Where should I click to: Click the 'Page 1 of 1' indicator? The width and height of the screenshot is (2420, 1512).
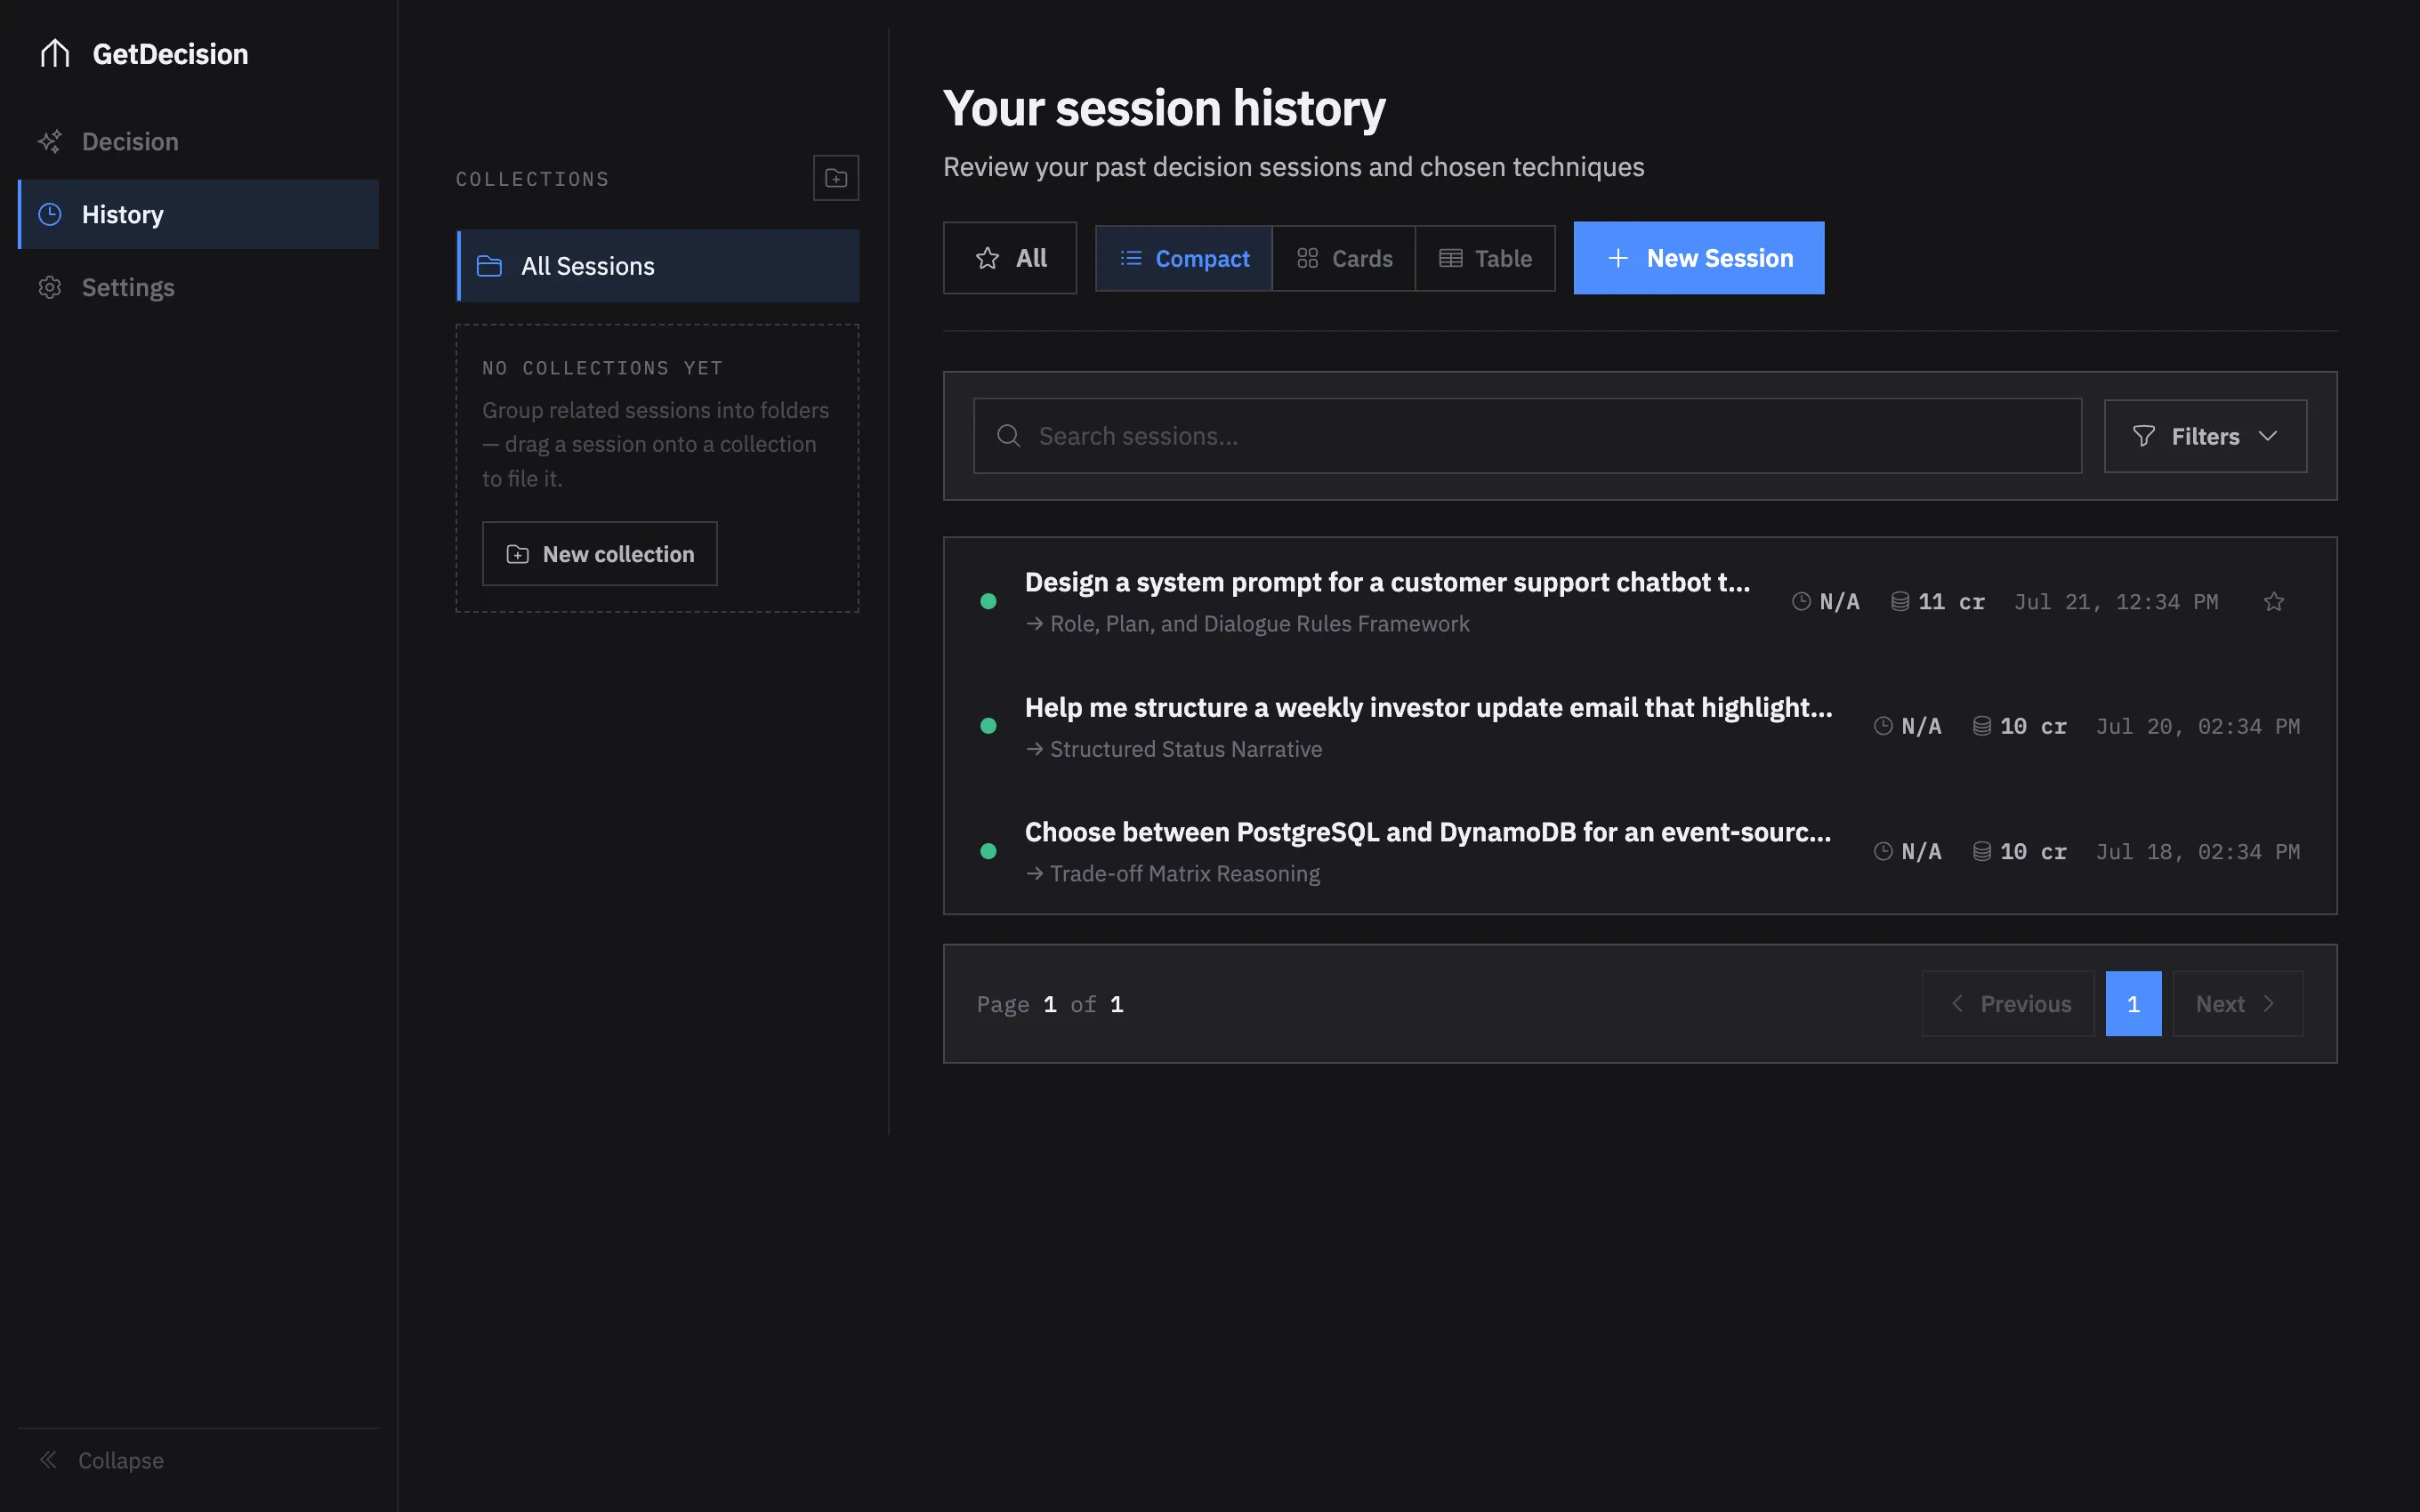(x=1050, y=1004)
